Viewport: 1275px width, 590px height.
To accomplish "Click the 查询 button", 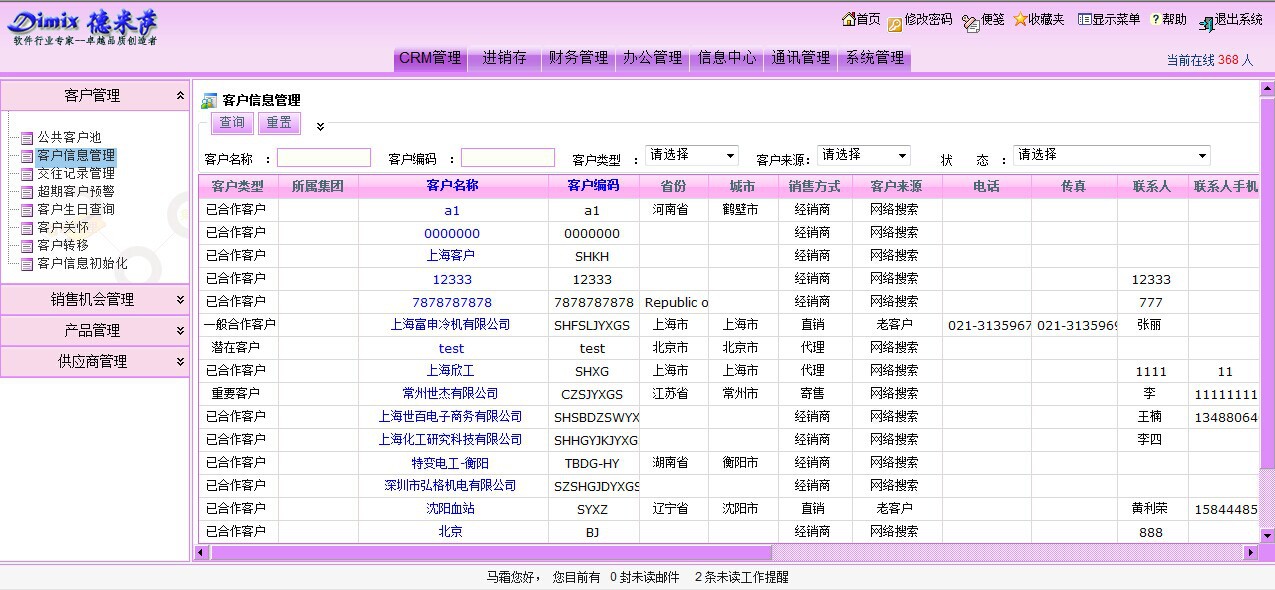I will tap(232, 123).
